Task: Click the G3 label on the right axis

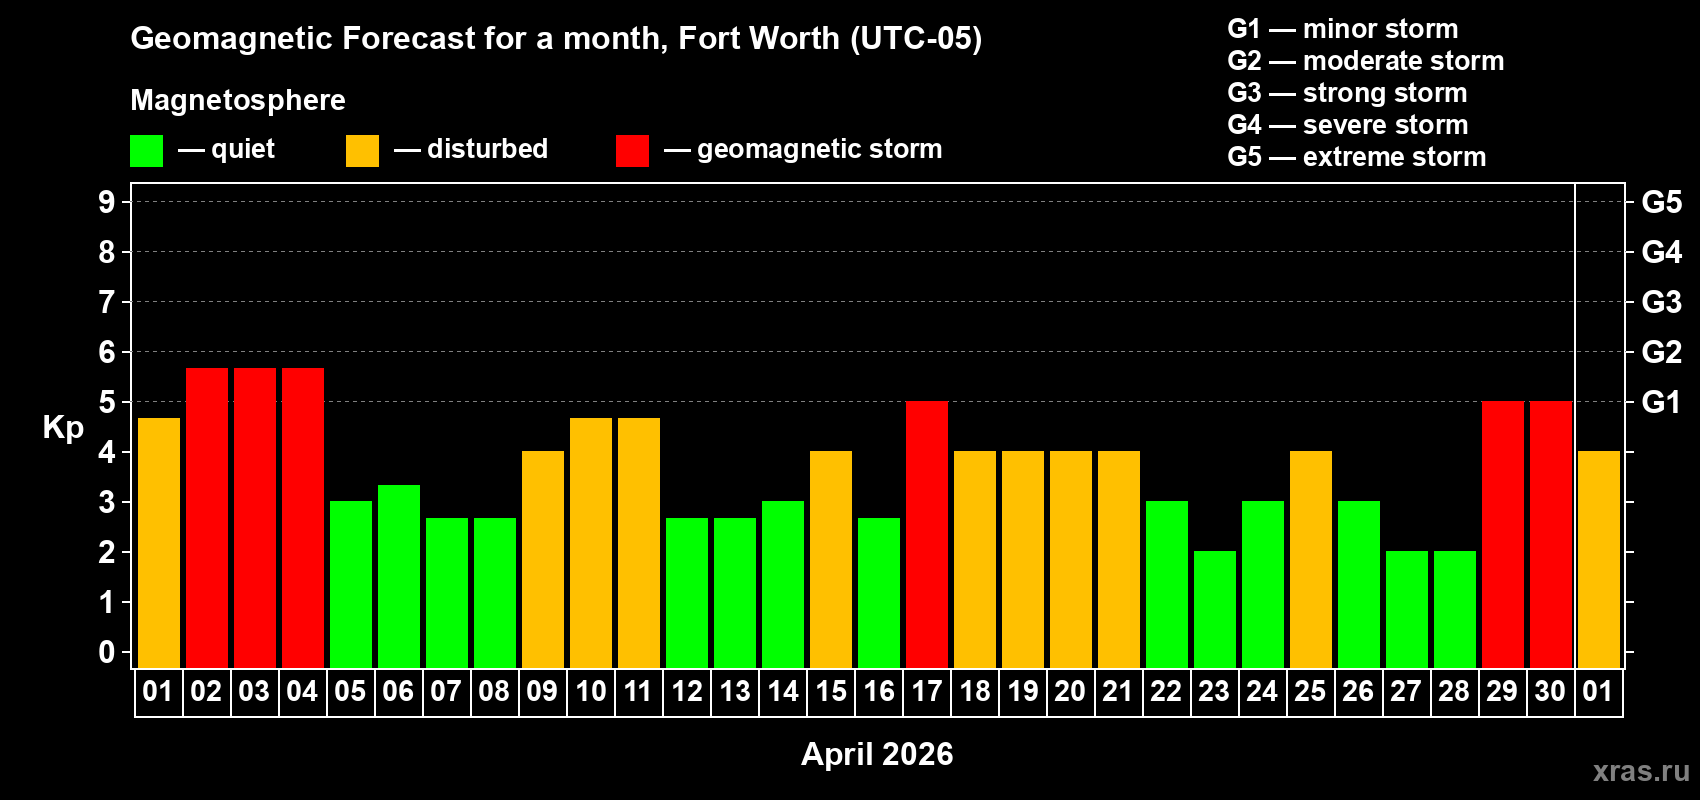Action: point(1662,302)
